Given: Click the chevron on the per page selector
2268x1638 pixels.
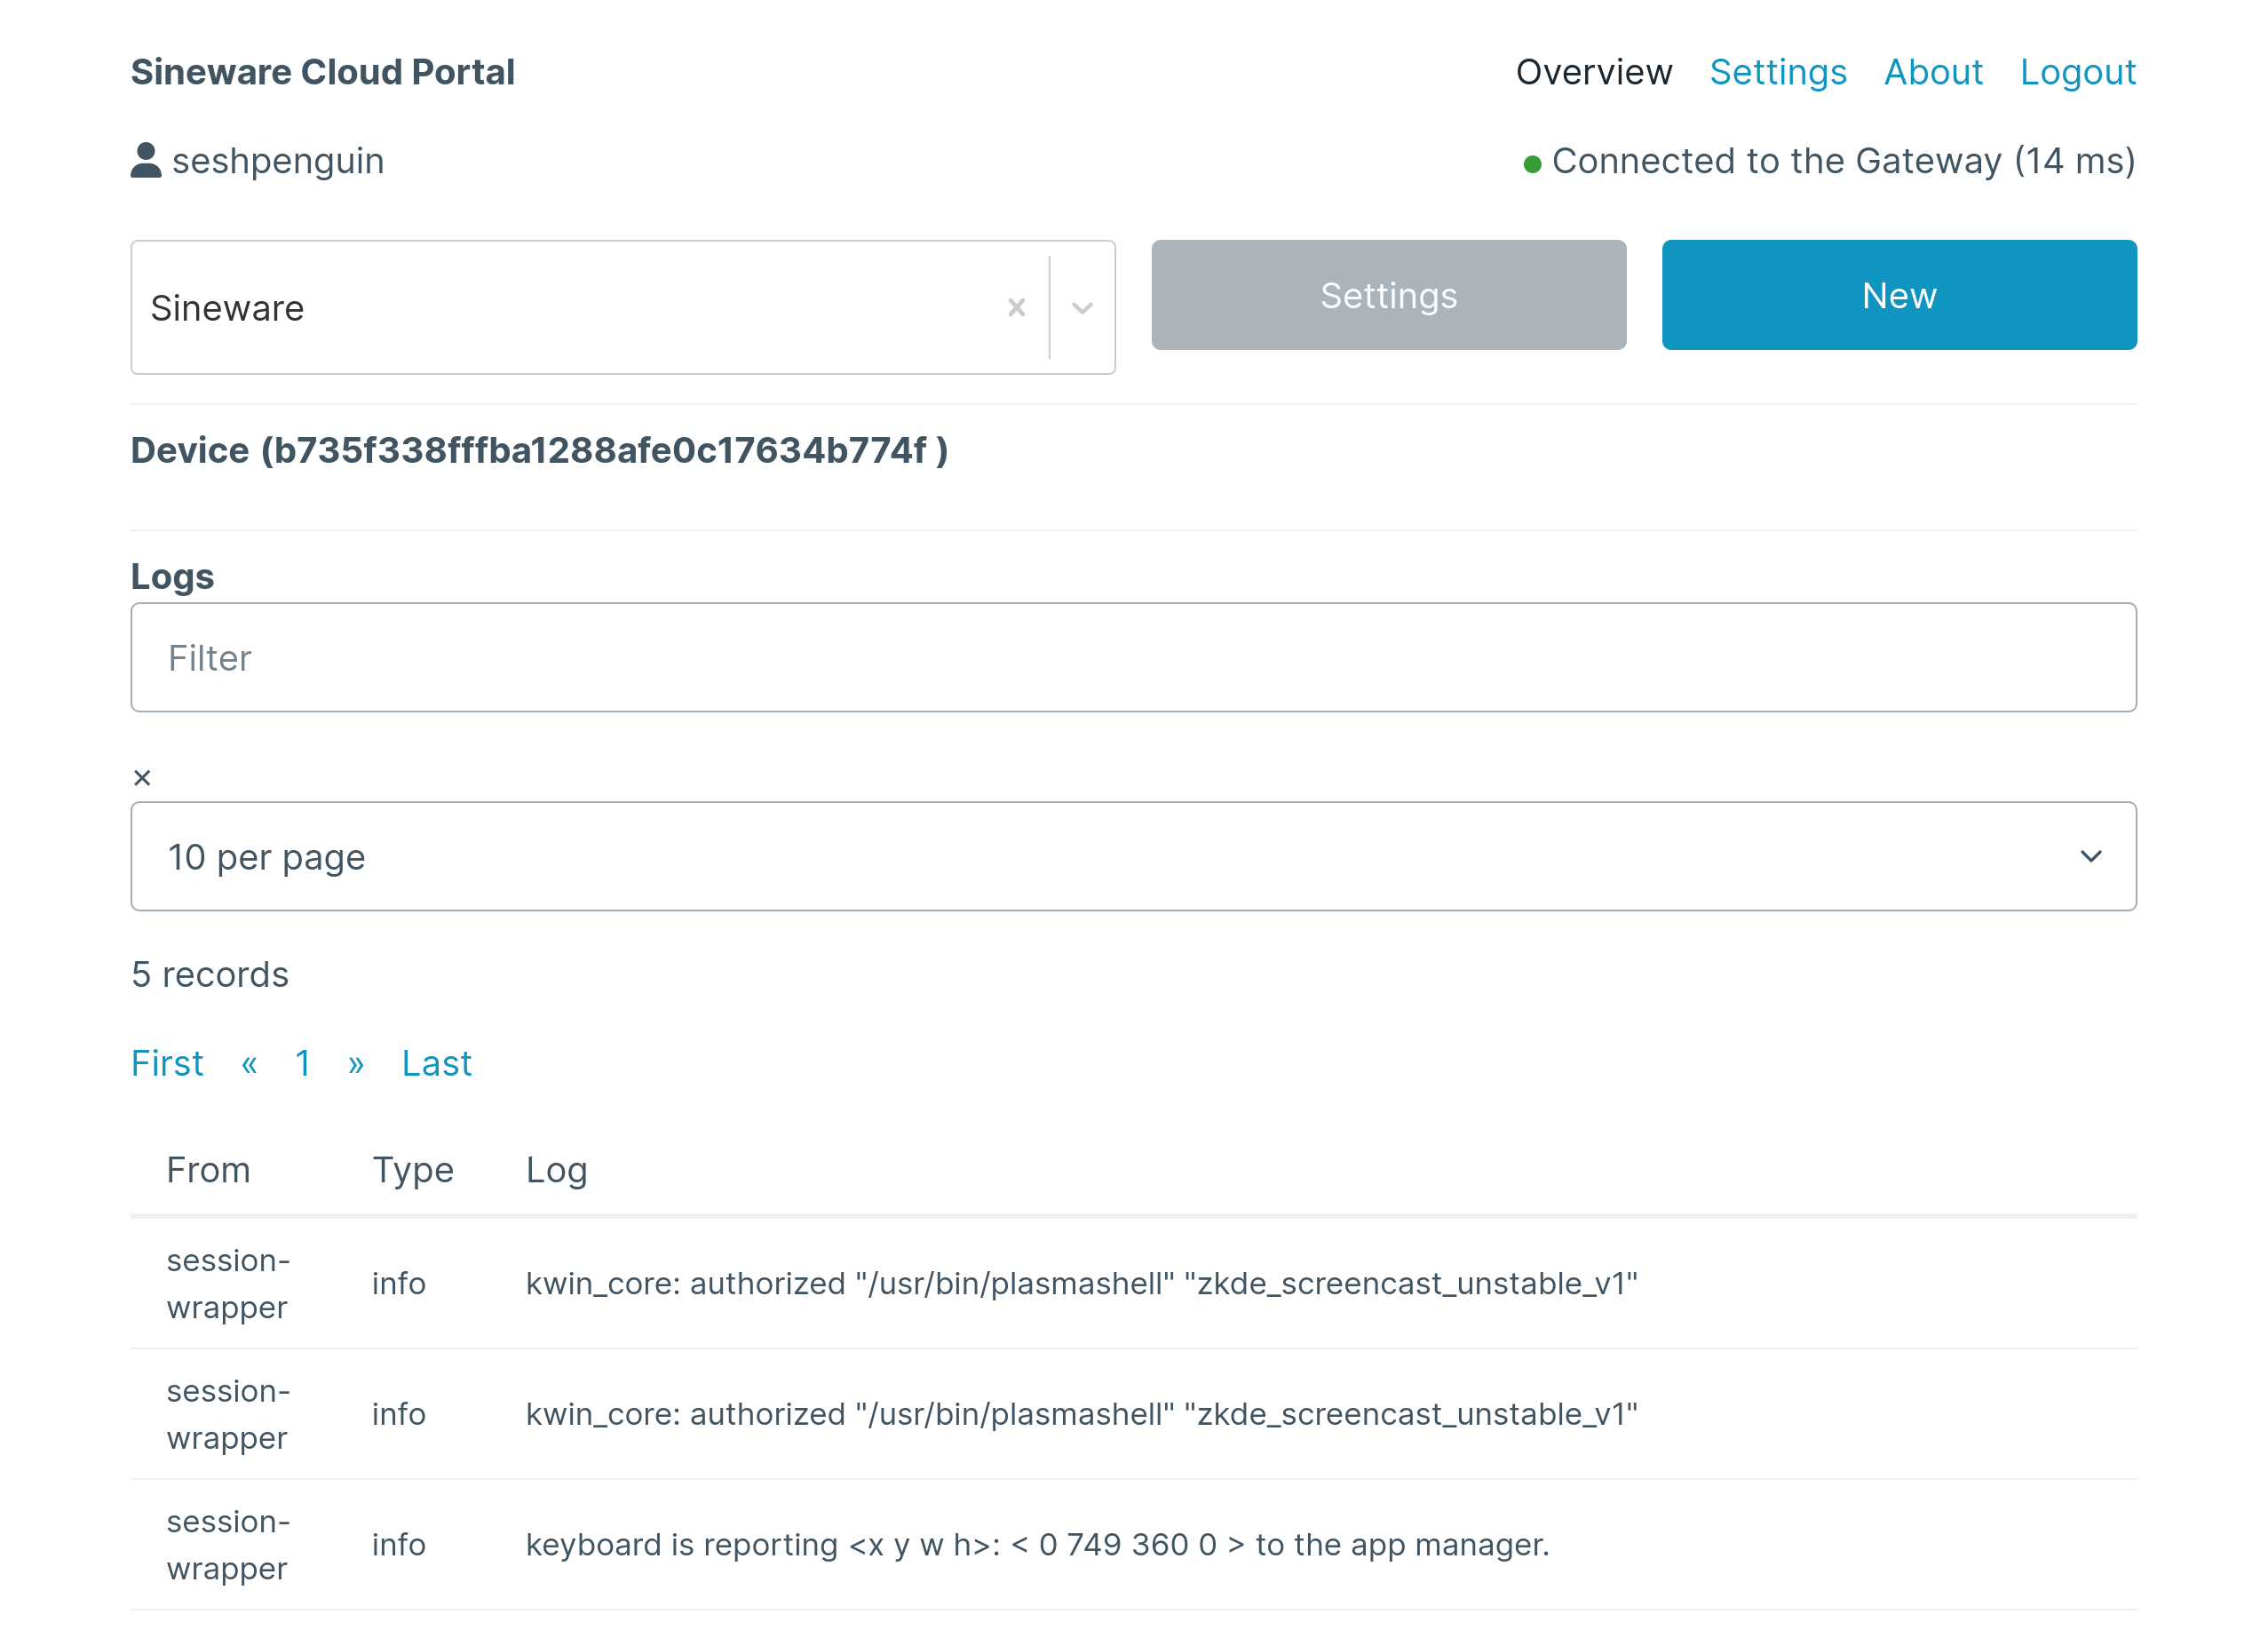Looking at the screenshot, I should (2090, 856).
